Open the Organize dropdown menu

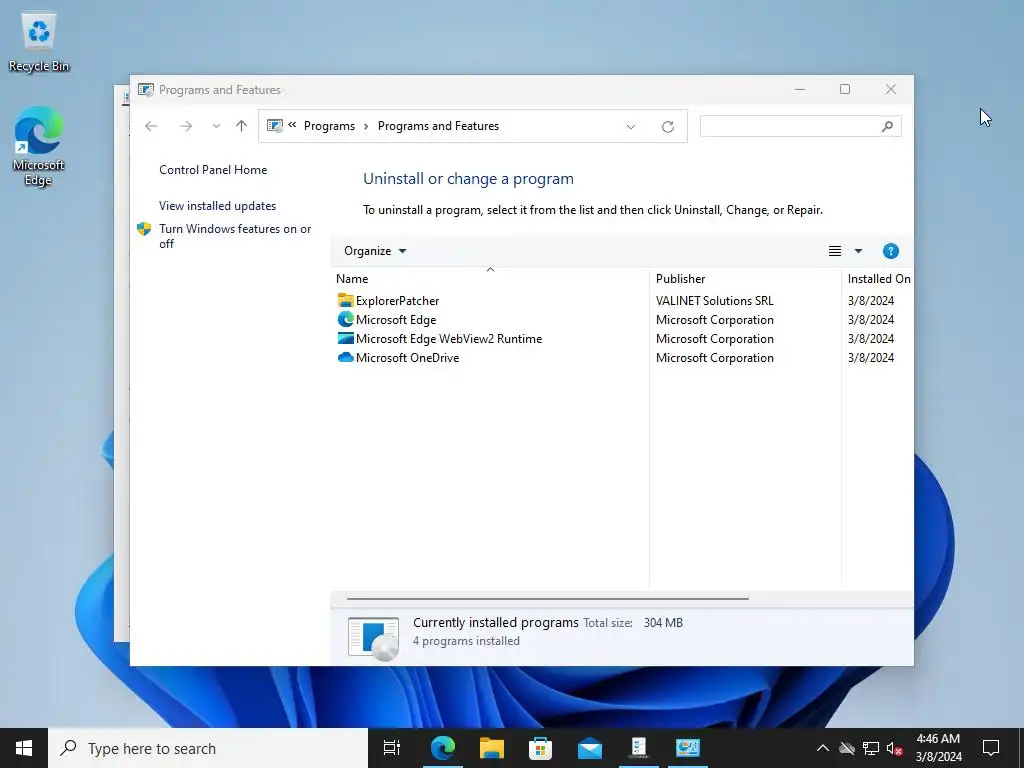point(375,251)
